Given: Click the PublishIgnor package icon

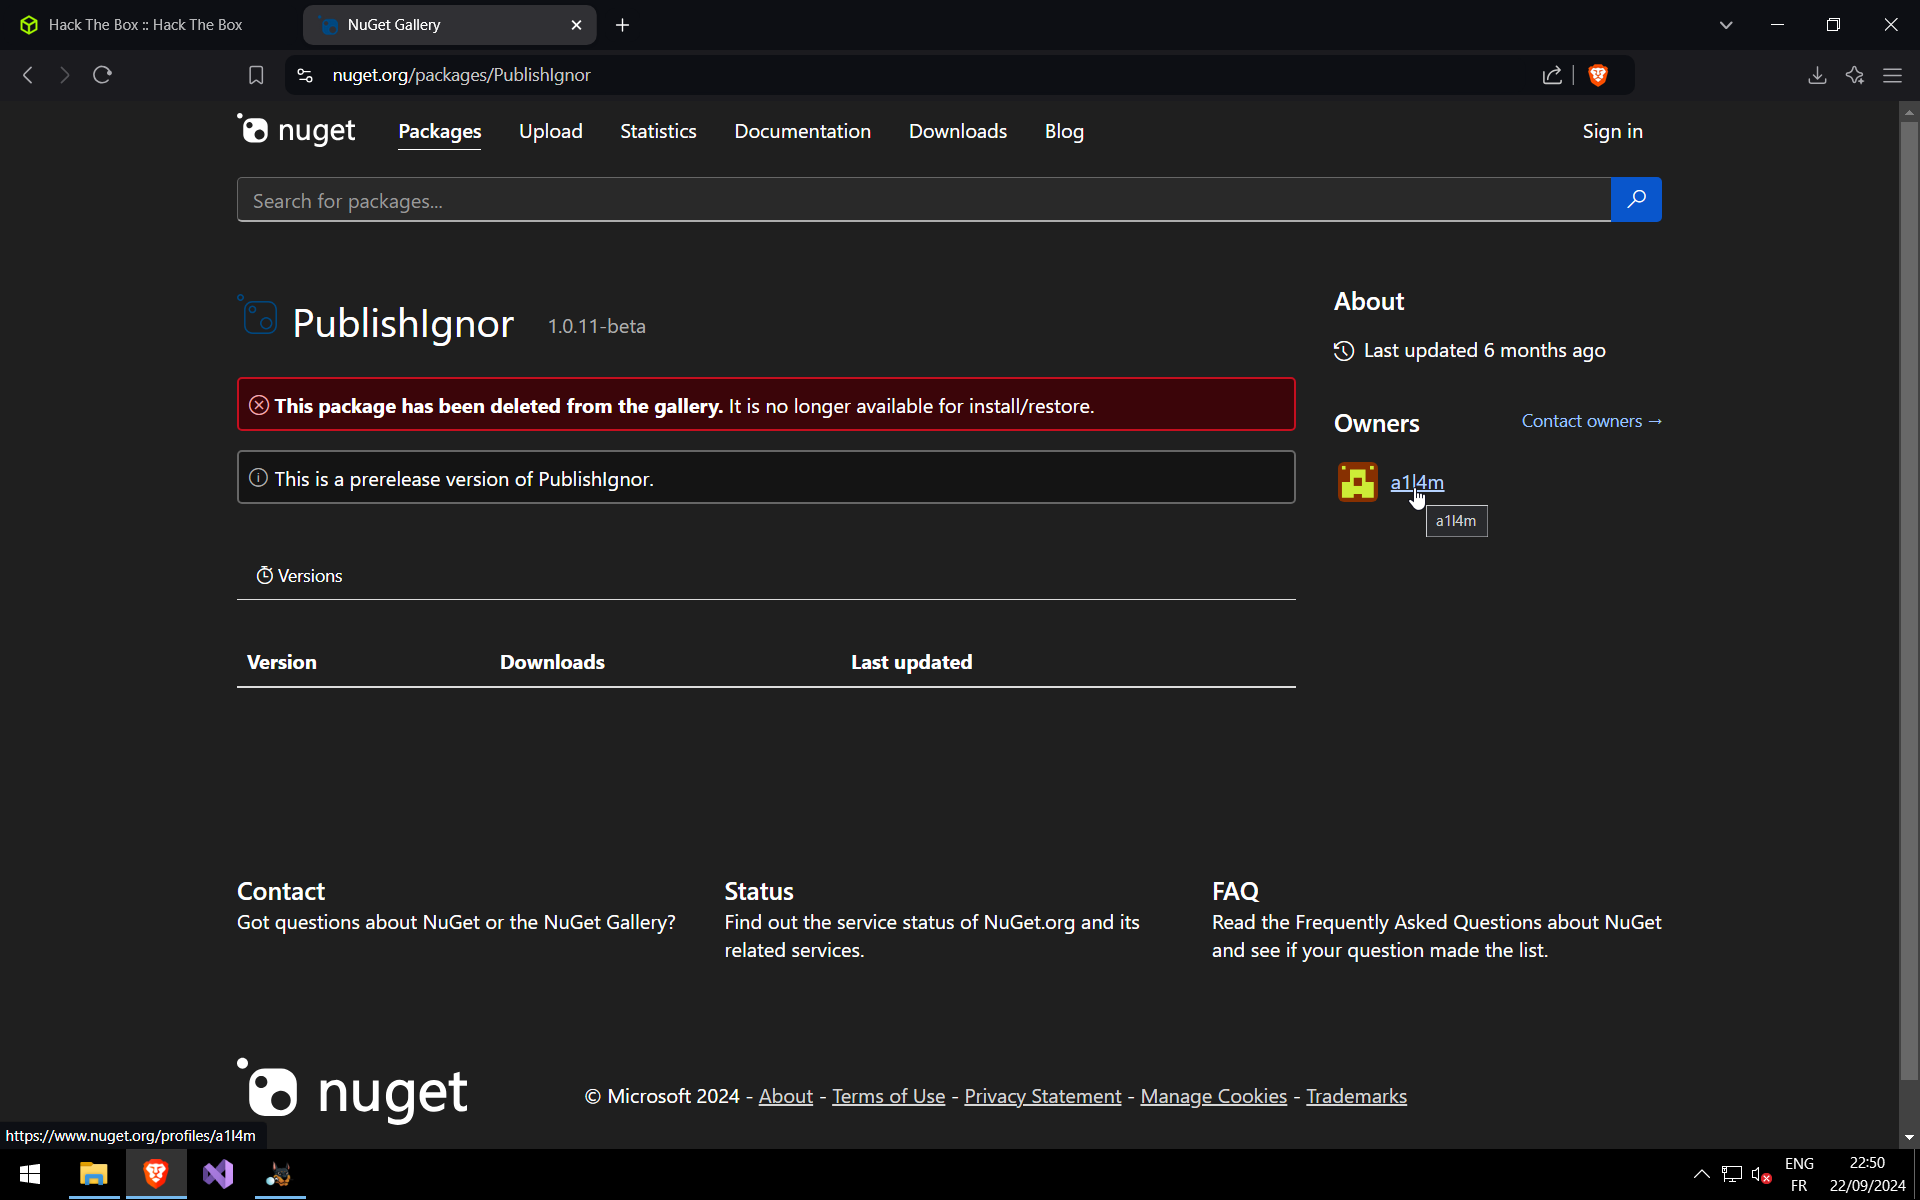Looking at the screenshot, I should 259,316.
